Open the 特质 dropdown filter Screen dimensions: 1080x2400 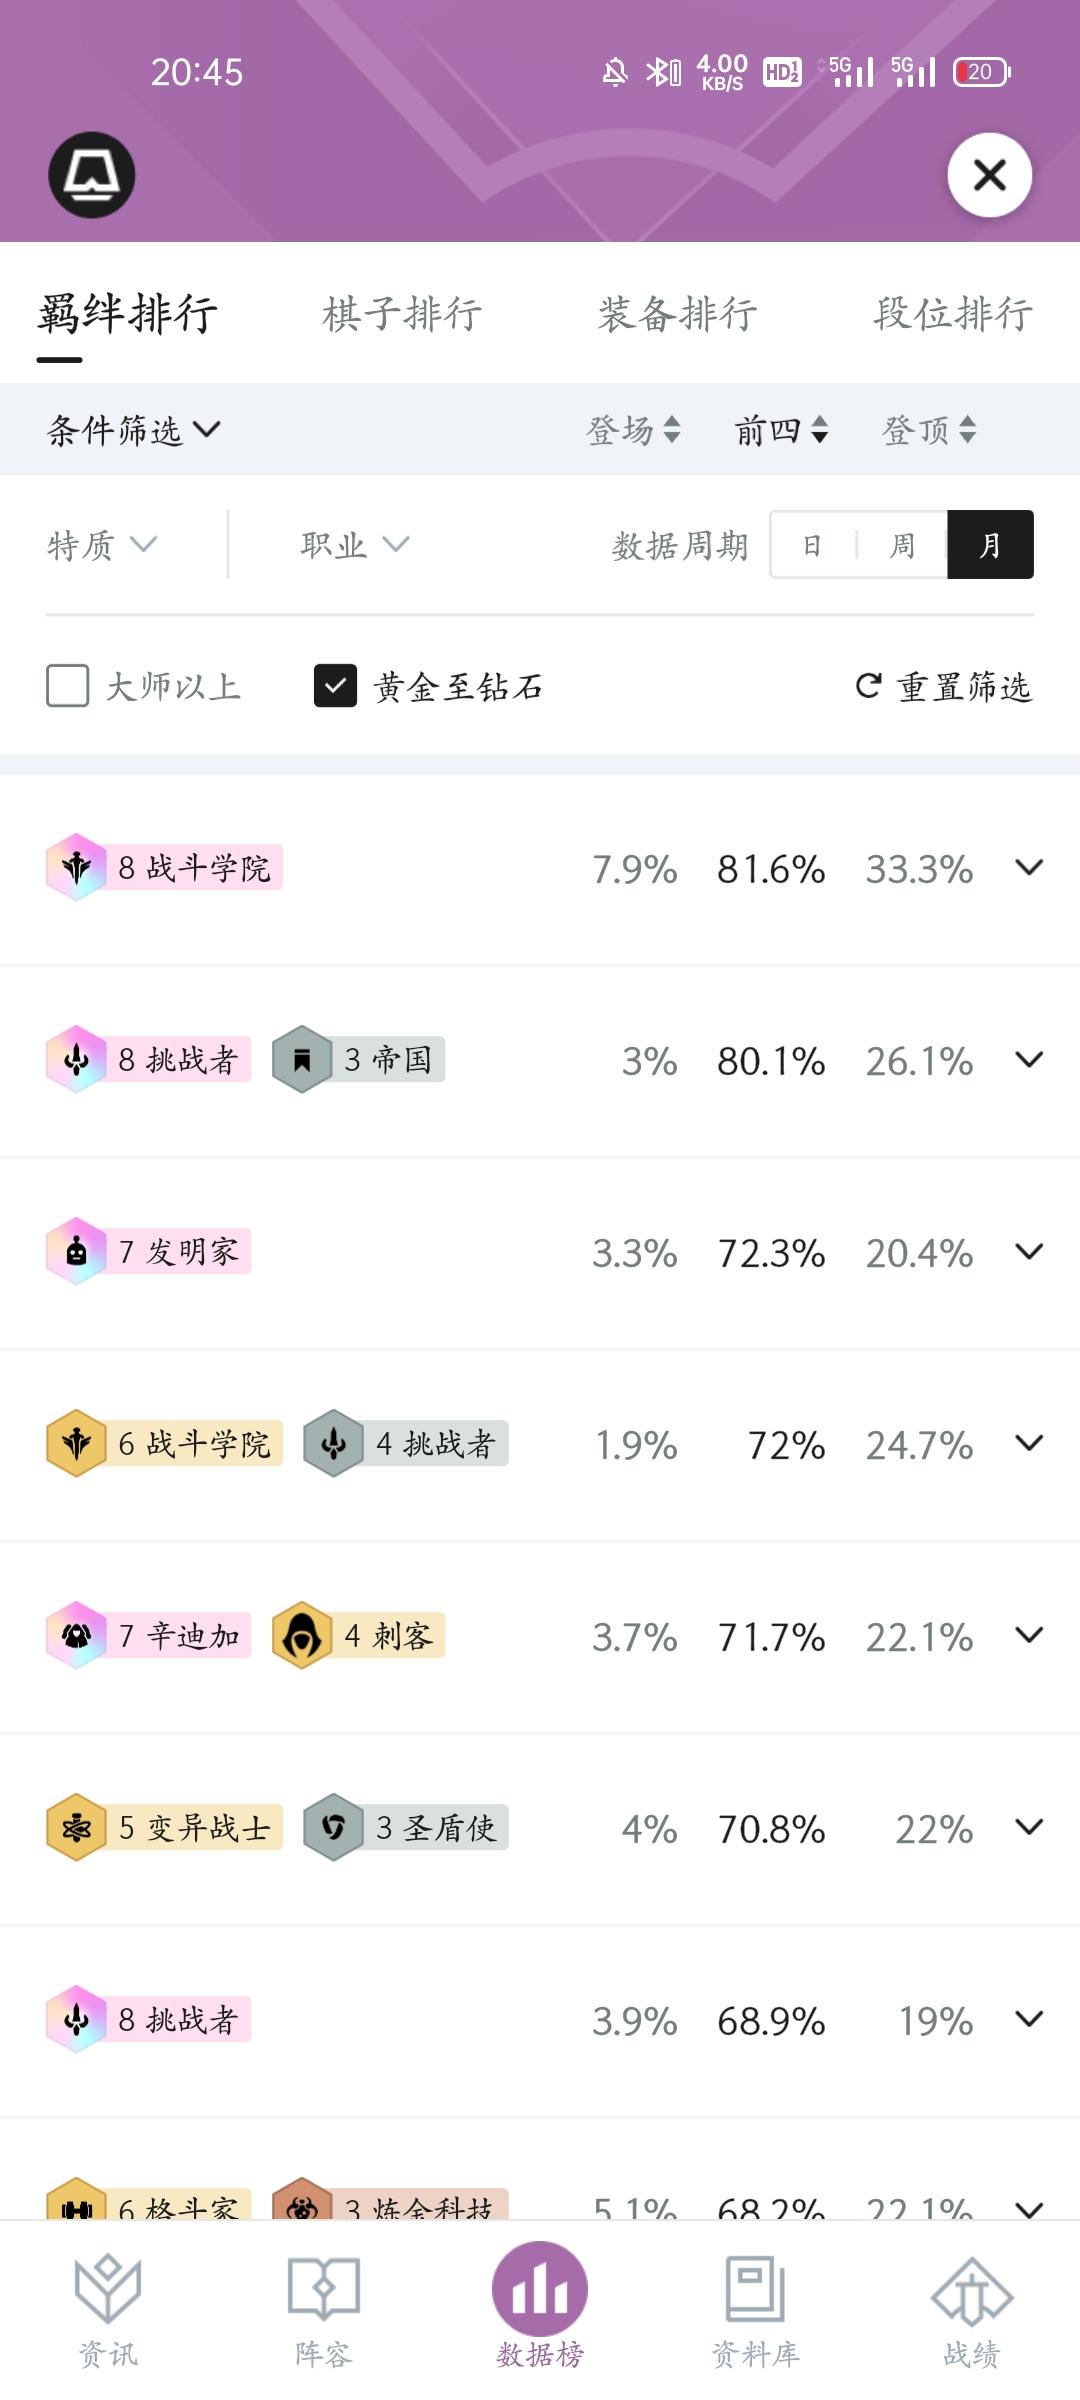click(x=102, y=545)
